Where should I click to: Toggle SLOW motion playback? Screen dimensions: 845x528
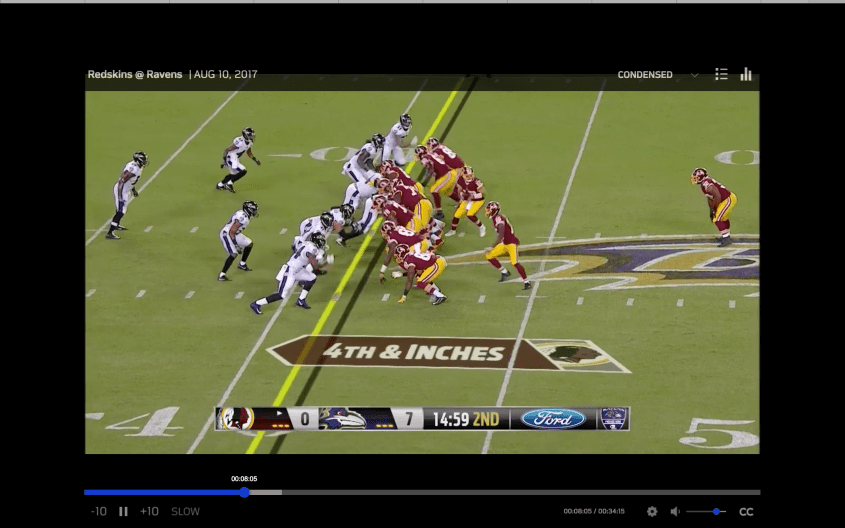click(185, 511)
